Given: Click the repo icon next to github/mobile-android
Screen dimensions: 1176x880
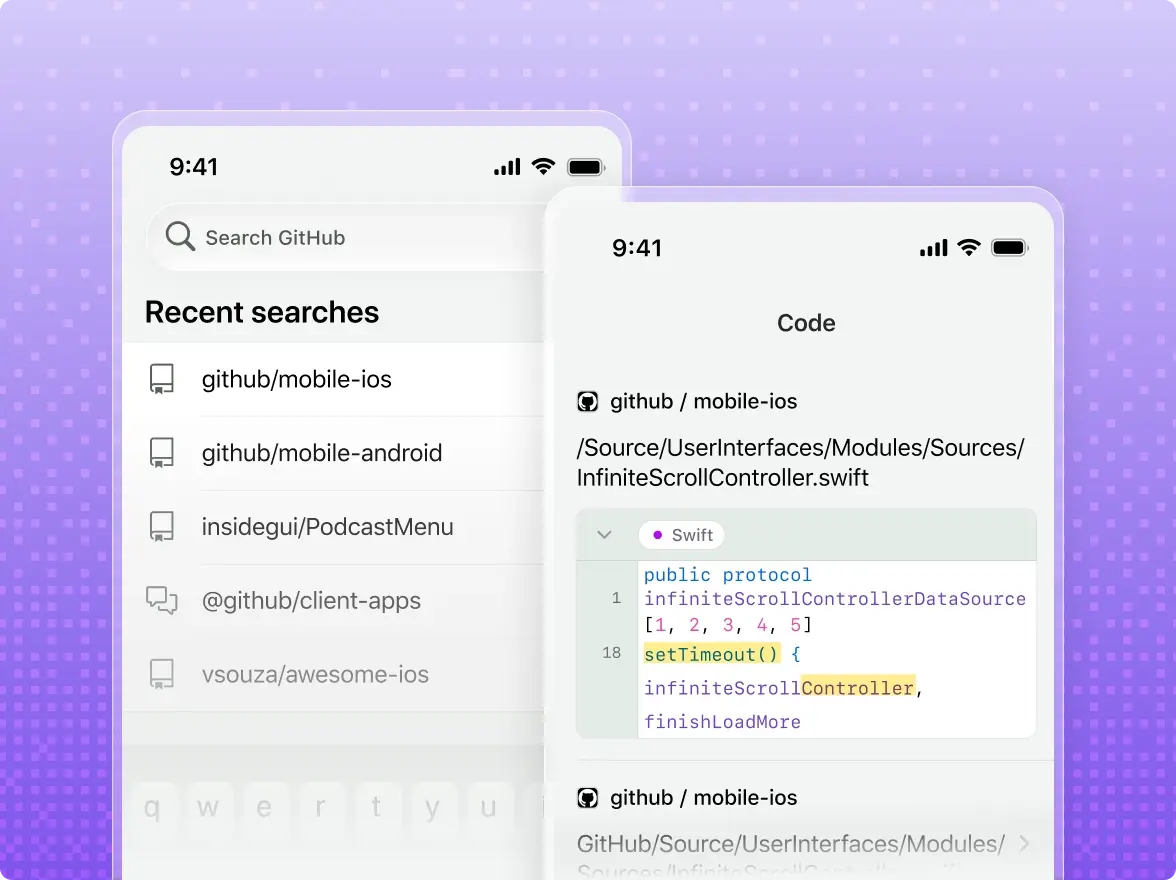Looking at the screenshot, I should (x=161, y=452).
